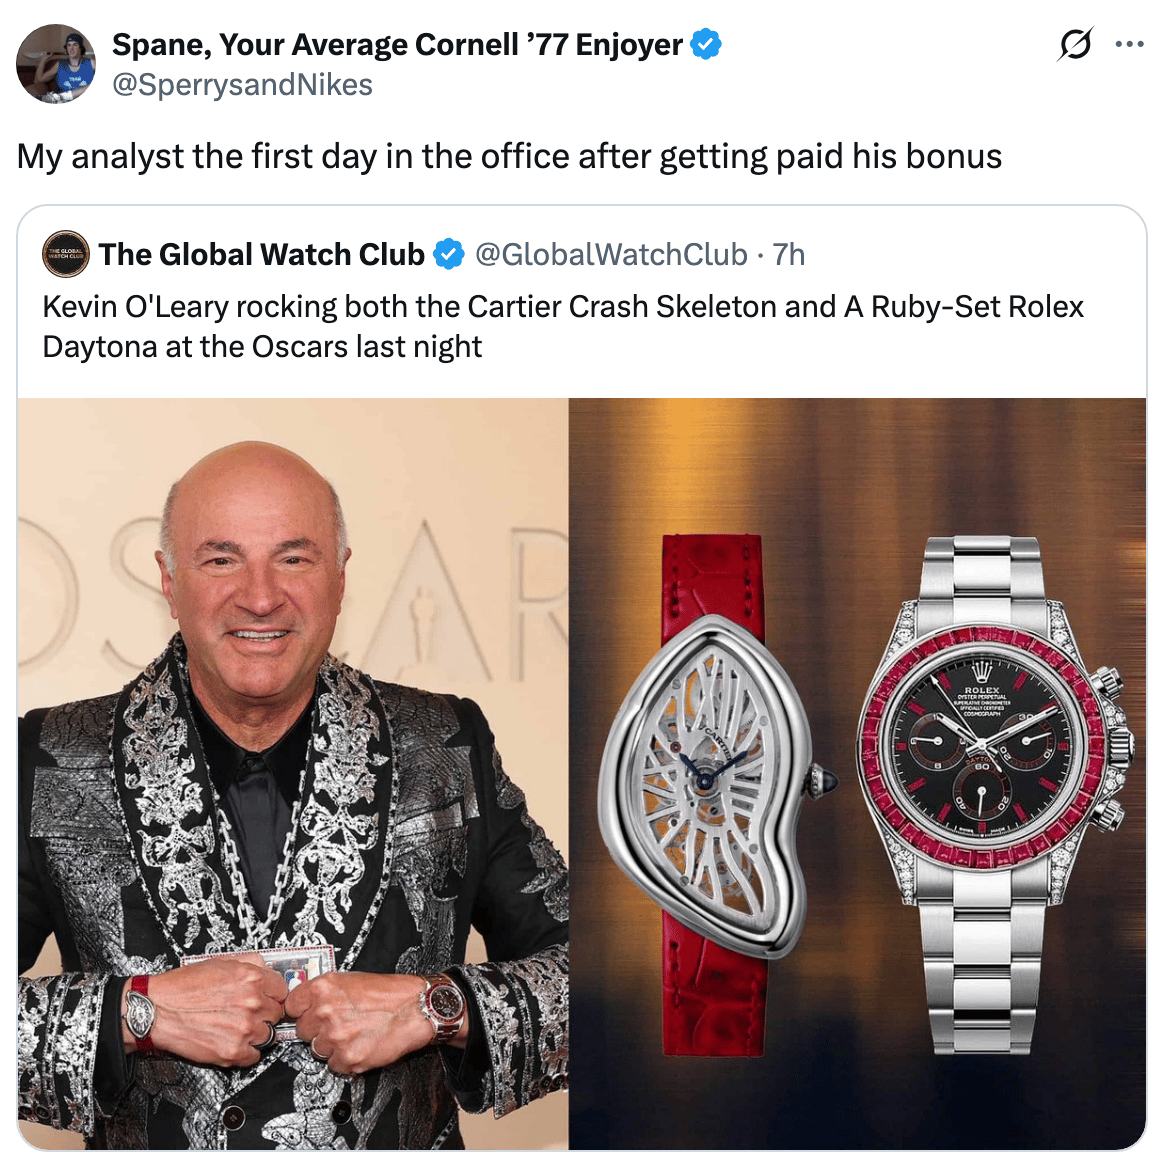Click the Cartier Crash Skeleton watch picture
Screen dimensions: 1166x1170
(716, 791)
